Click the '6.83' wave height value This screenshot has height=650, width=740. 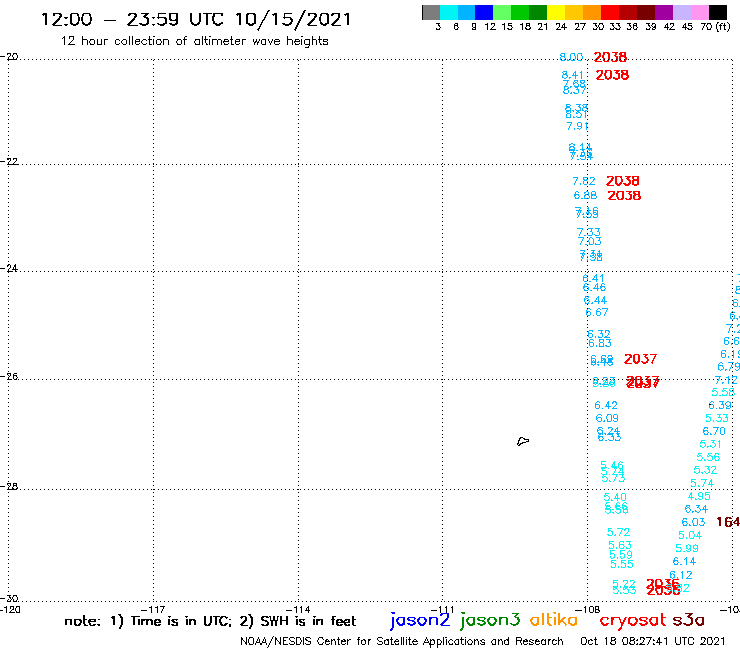[x=600, y=343]
